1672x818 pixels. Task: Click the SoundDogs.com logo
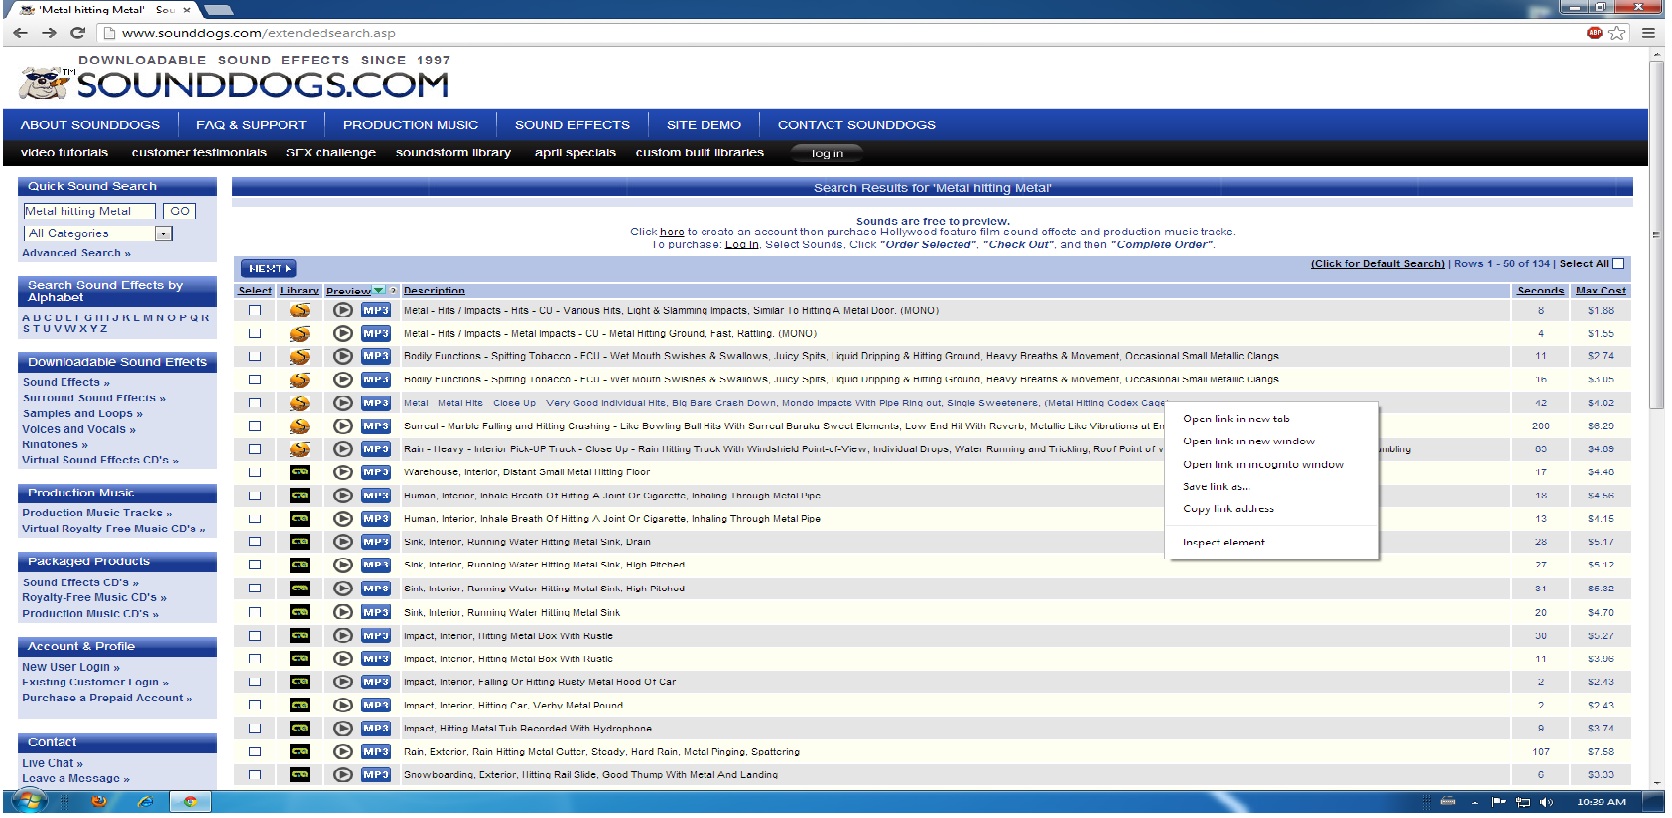[x=236, y=78]
